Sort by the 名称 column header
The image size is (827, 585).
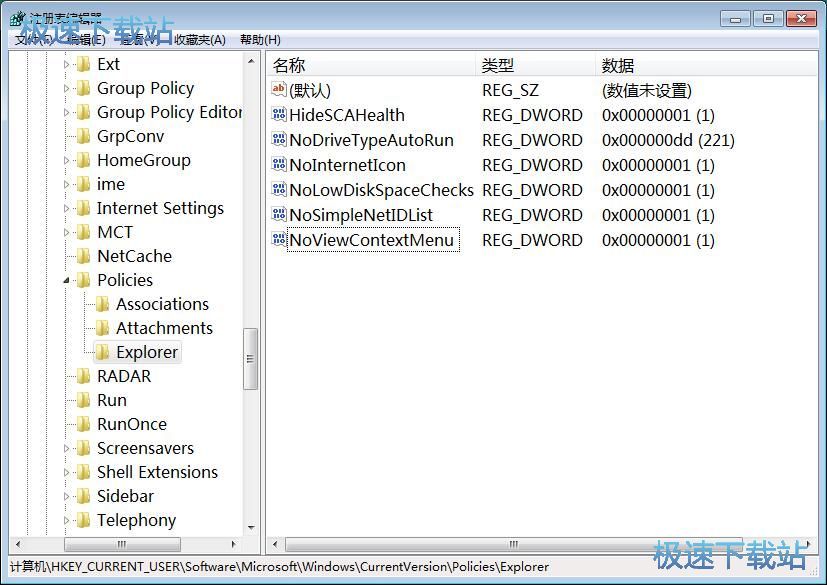[x=371, y=65]
